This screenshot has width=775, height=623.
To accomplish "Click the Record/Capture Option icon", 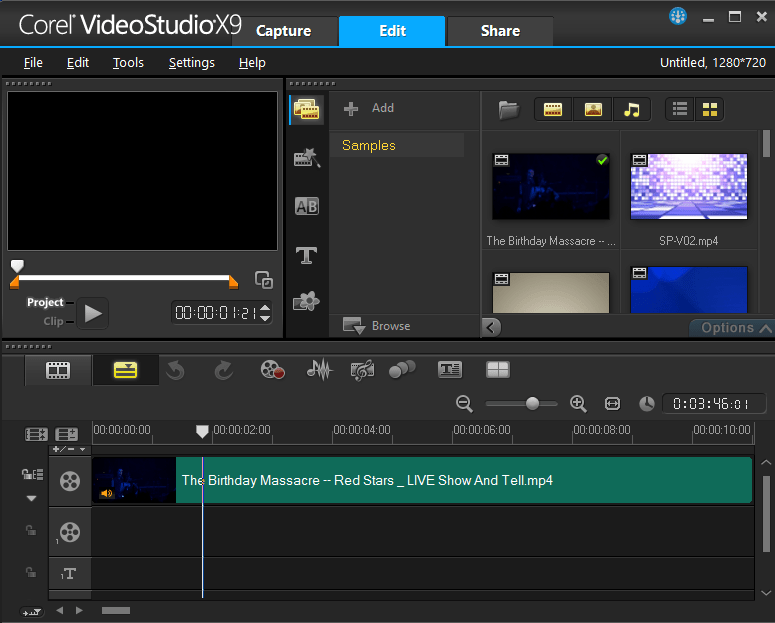I will pyautogui.click(x=272, y=369).
